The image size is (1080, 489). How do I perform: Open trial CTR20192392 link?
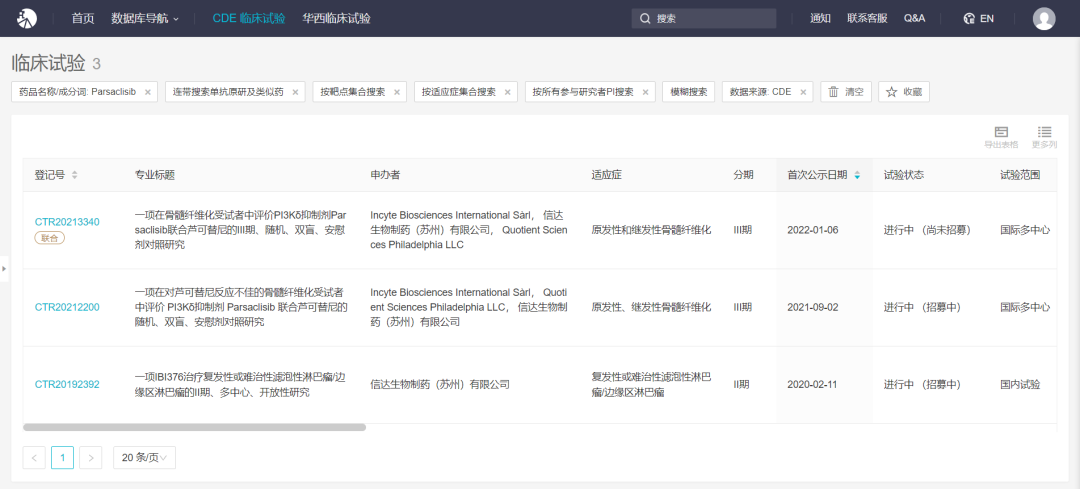(67, 384)
